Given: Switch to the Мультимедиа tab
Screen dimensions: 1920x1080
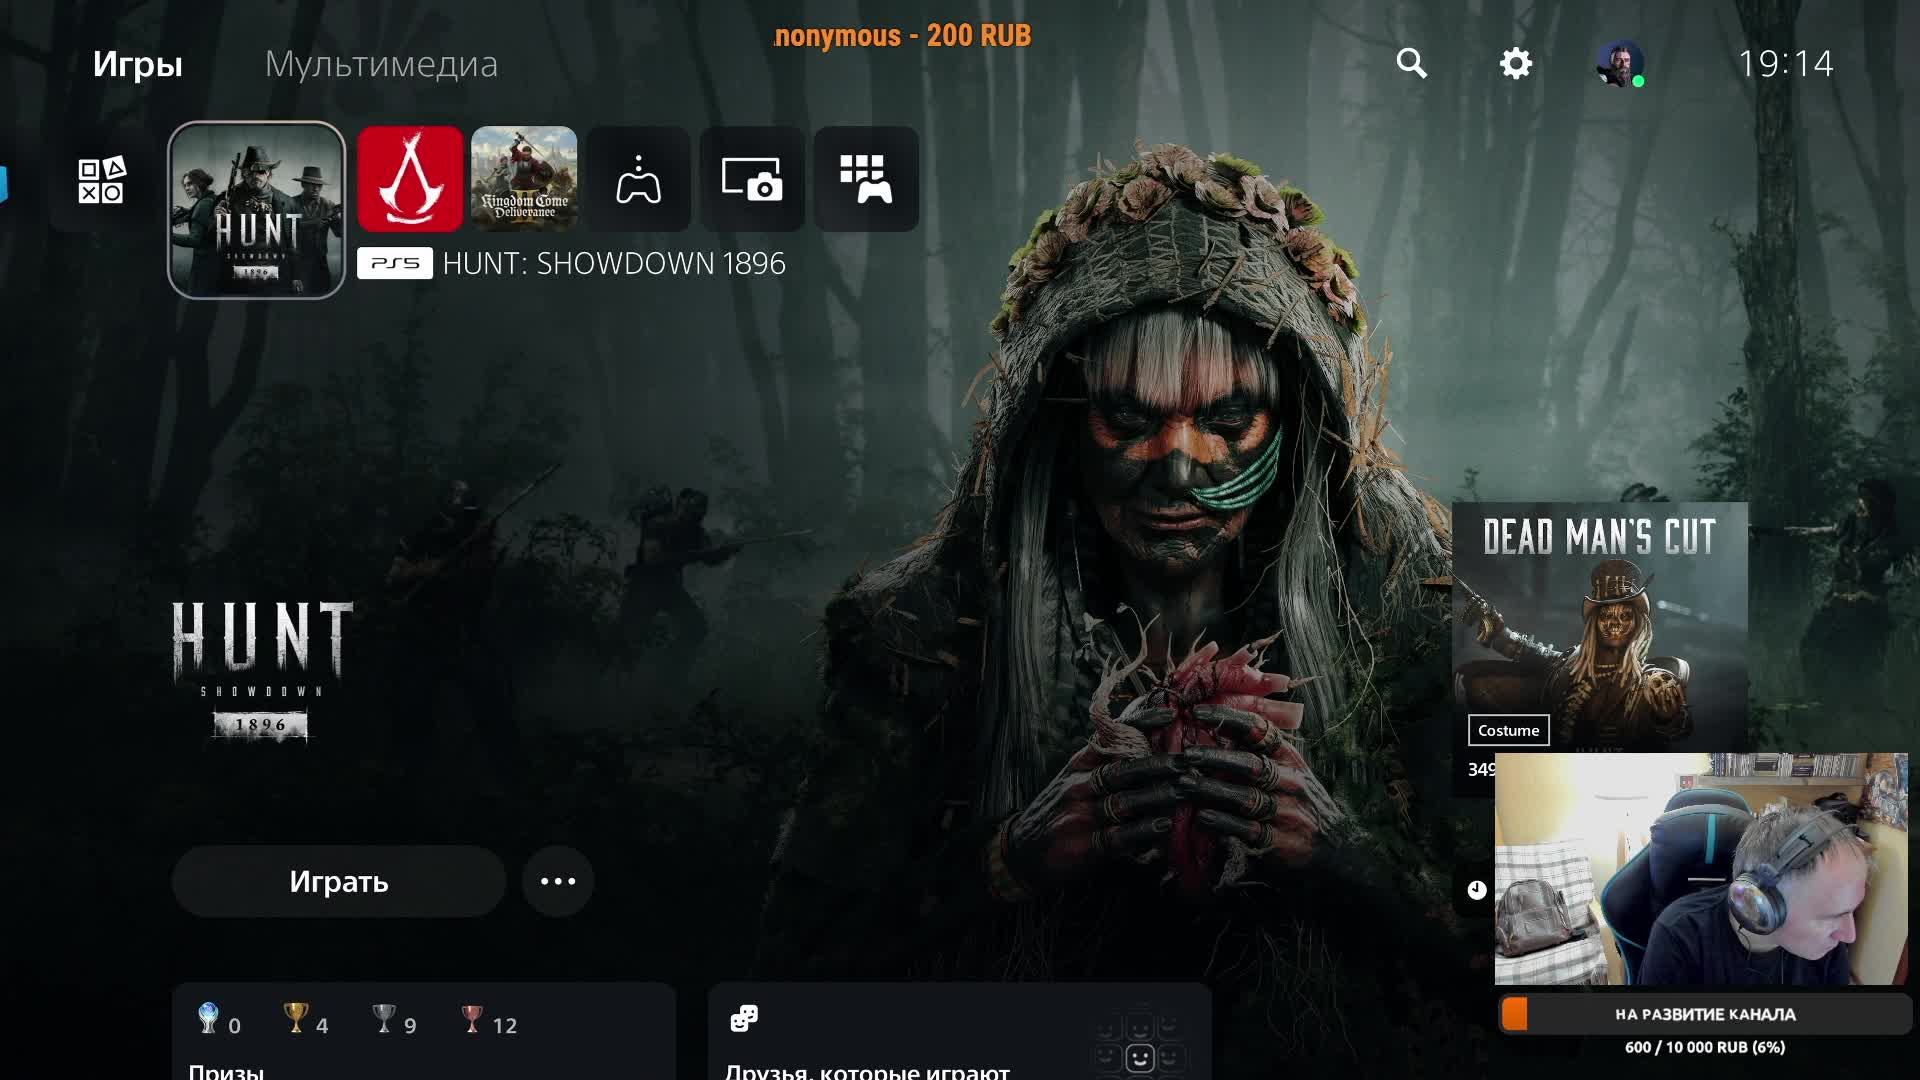Looking at the screenshot, I should [381, 64].
